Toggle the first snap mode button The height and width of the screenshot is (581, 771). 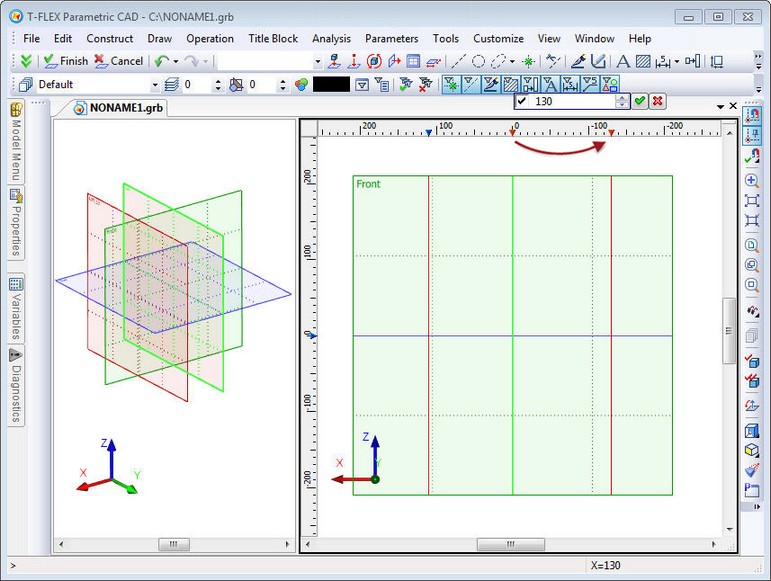[451, 85]
